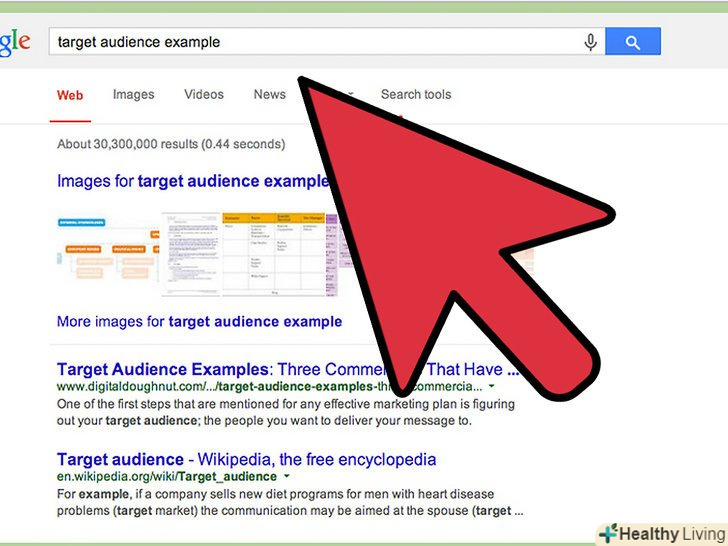Select the Web tab
This screenshot has width=728, height=546.
pyautogui.click(x=70, y=95)
